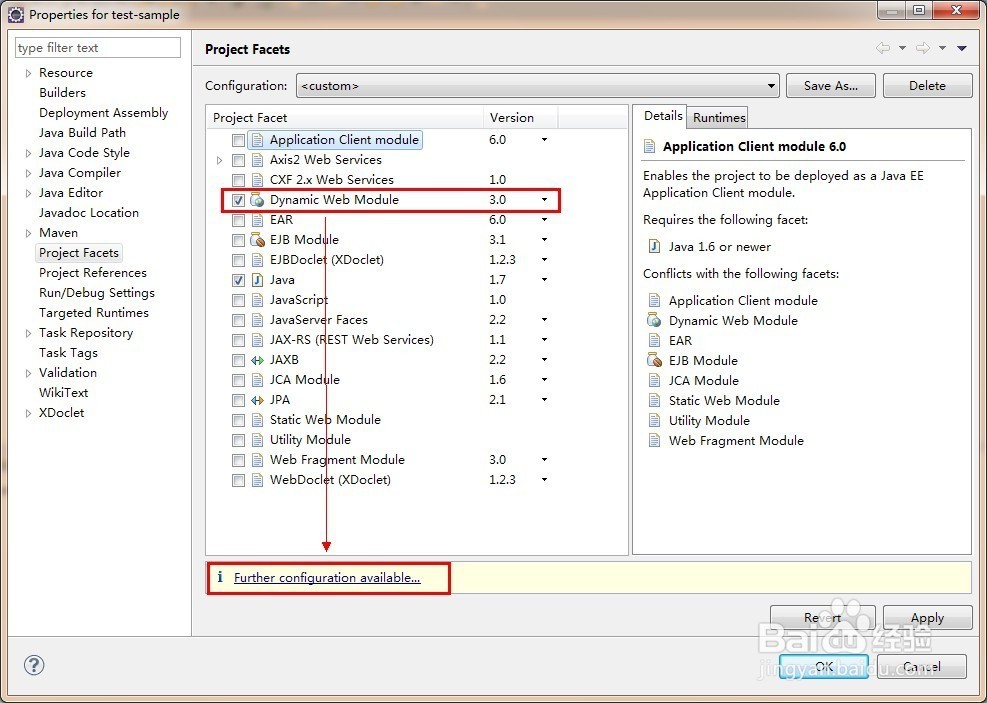Open Deployment Assembly page

103,113
